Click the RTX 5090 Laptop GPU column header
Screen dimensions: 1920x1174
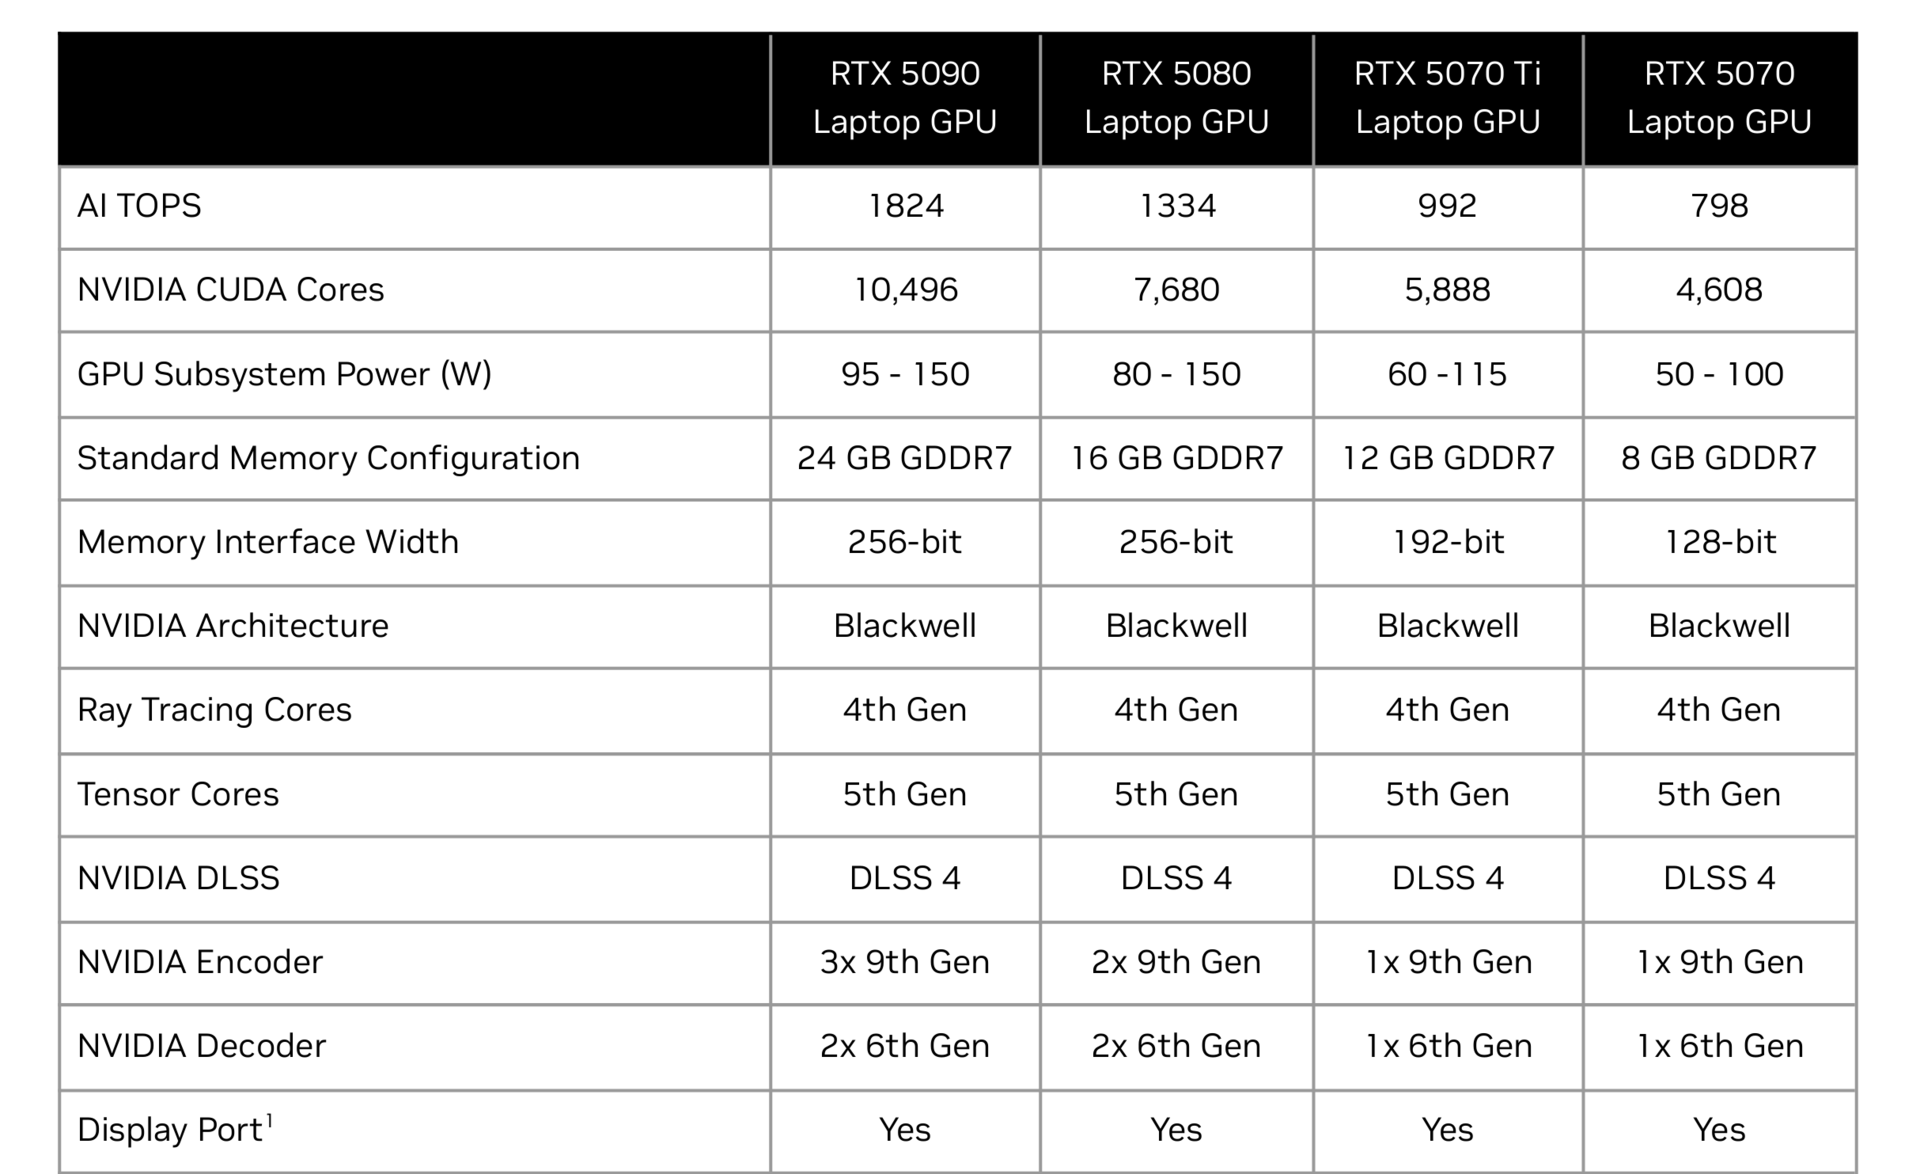904,98
